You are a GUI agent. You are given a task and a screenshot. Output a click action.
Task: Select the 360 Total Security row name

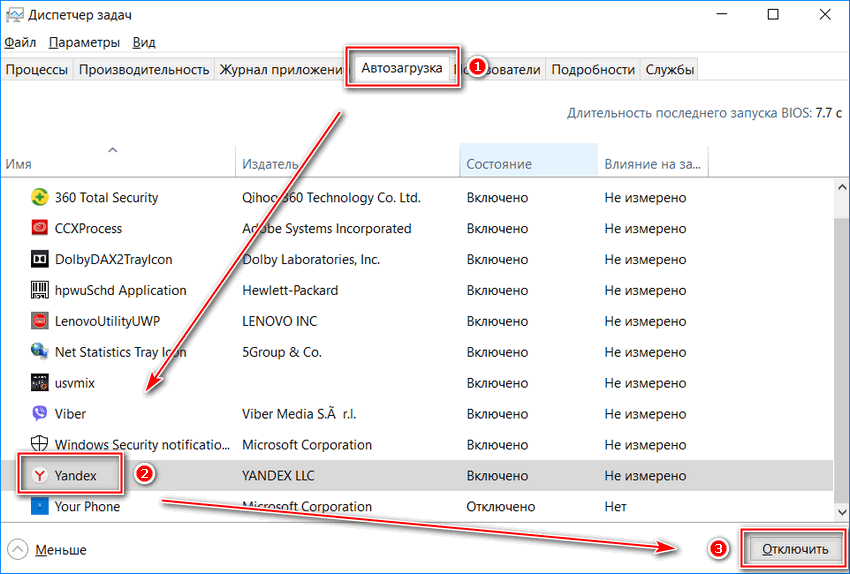(x=106, y=198)
